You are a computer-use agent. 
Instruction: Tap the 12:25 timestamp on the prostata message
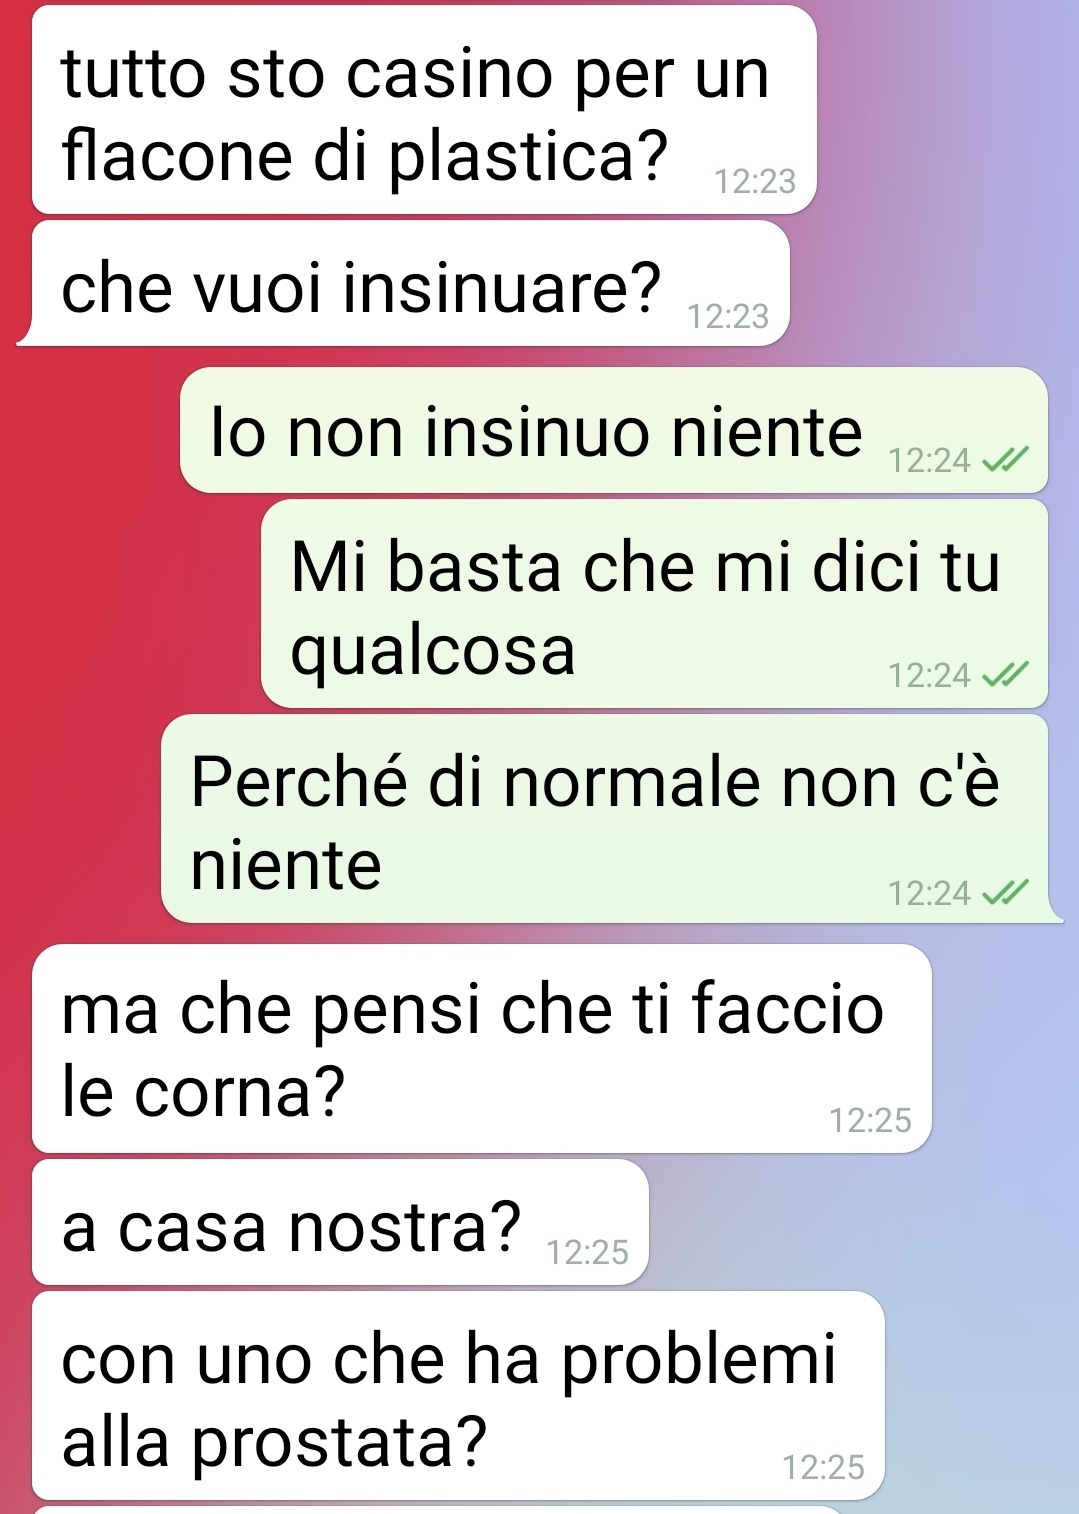tap(823, 1467)
